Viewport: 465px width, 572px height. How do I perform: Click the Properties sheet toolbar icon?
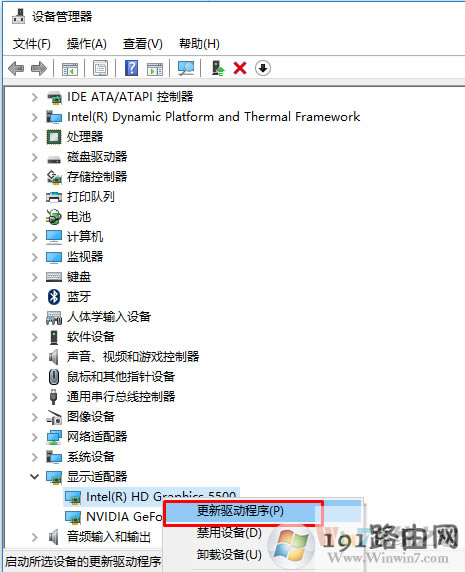[100, 68]
